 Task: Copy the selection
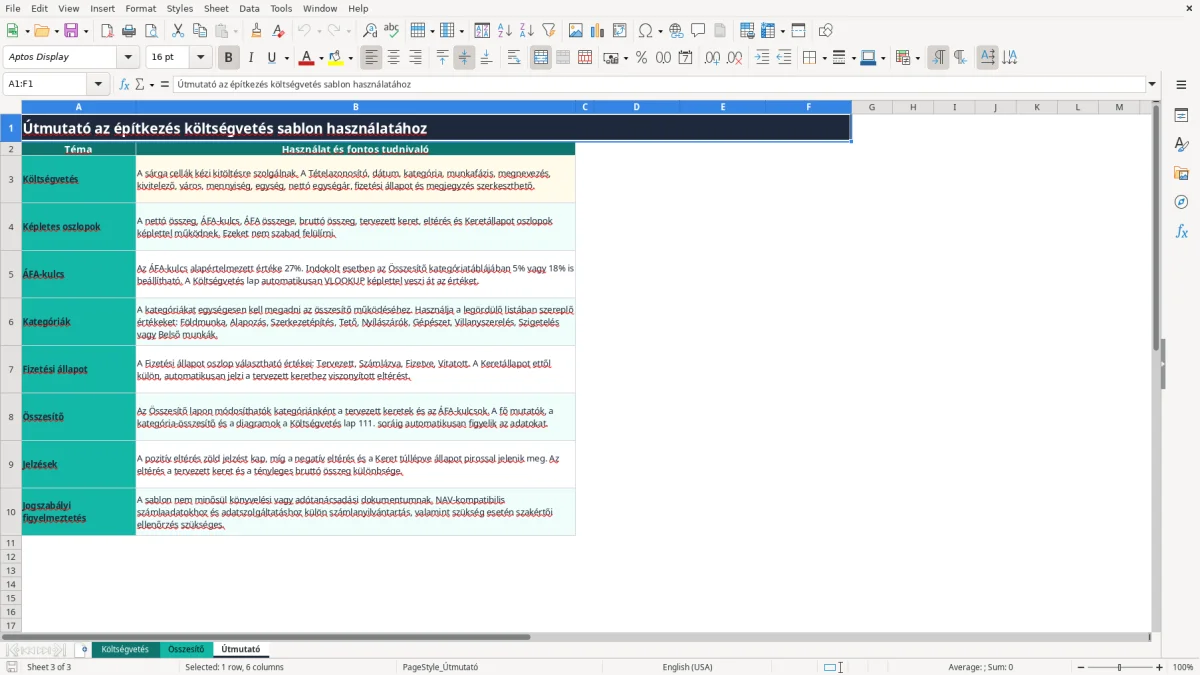(x=200, y=31)
